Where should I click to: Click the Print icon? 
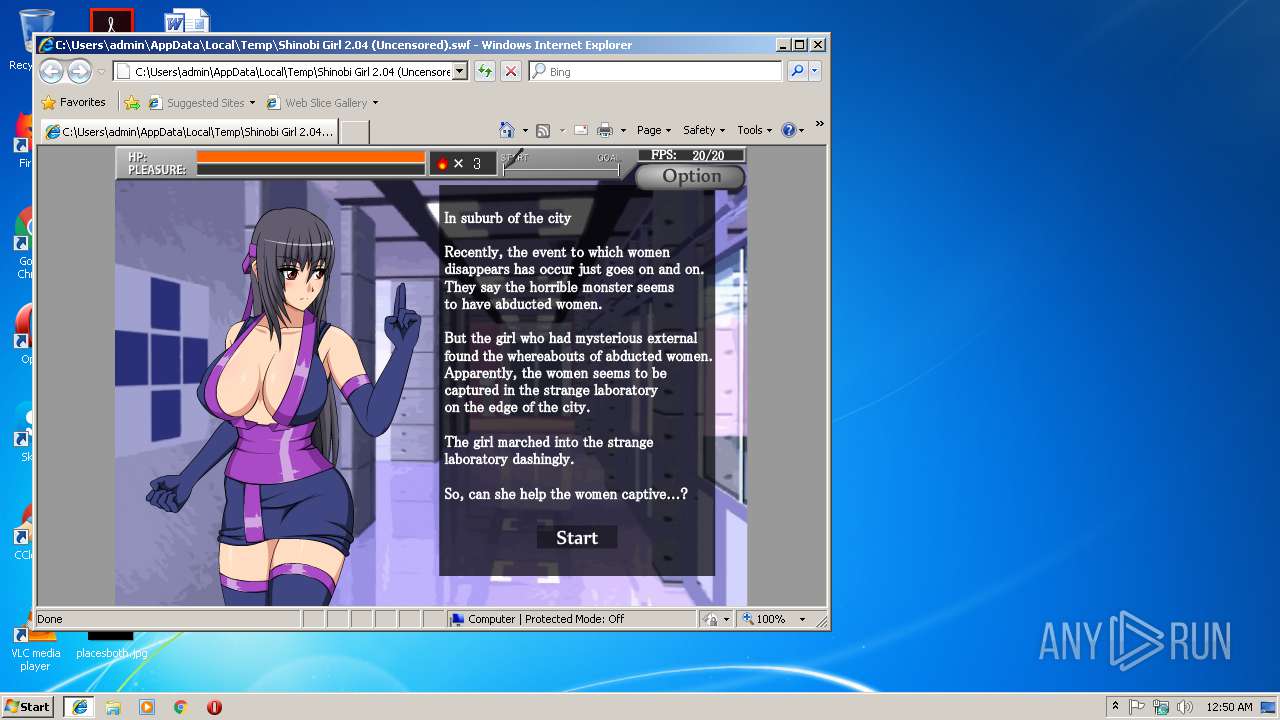pos(605,130)
